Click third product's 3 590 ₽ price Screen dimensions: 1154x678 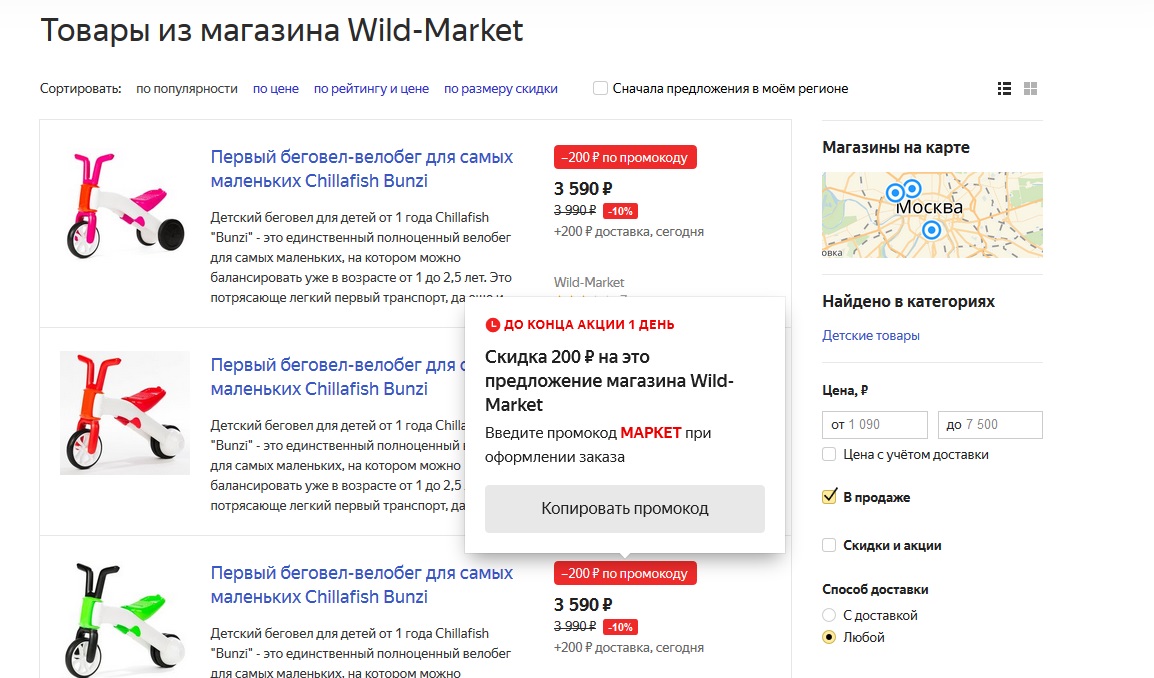[x=583, y=605]
